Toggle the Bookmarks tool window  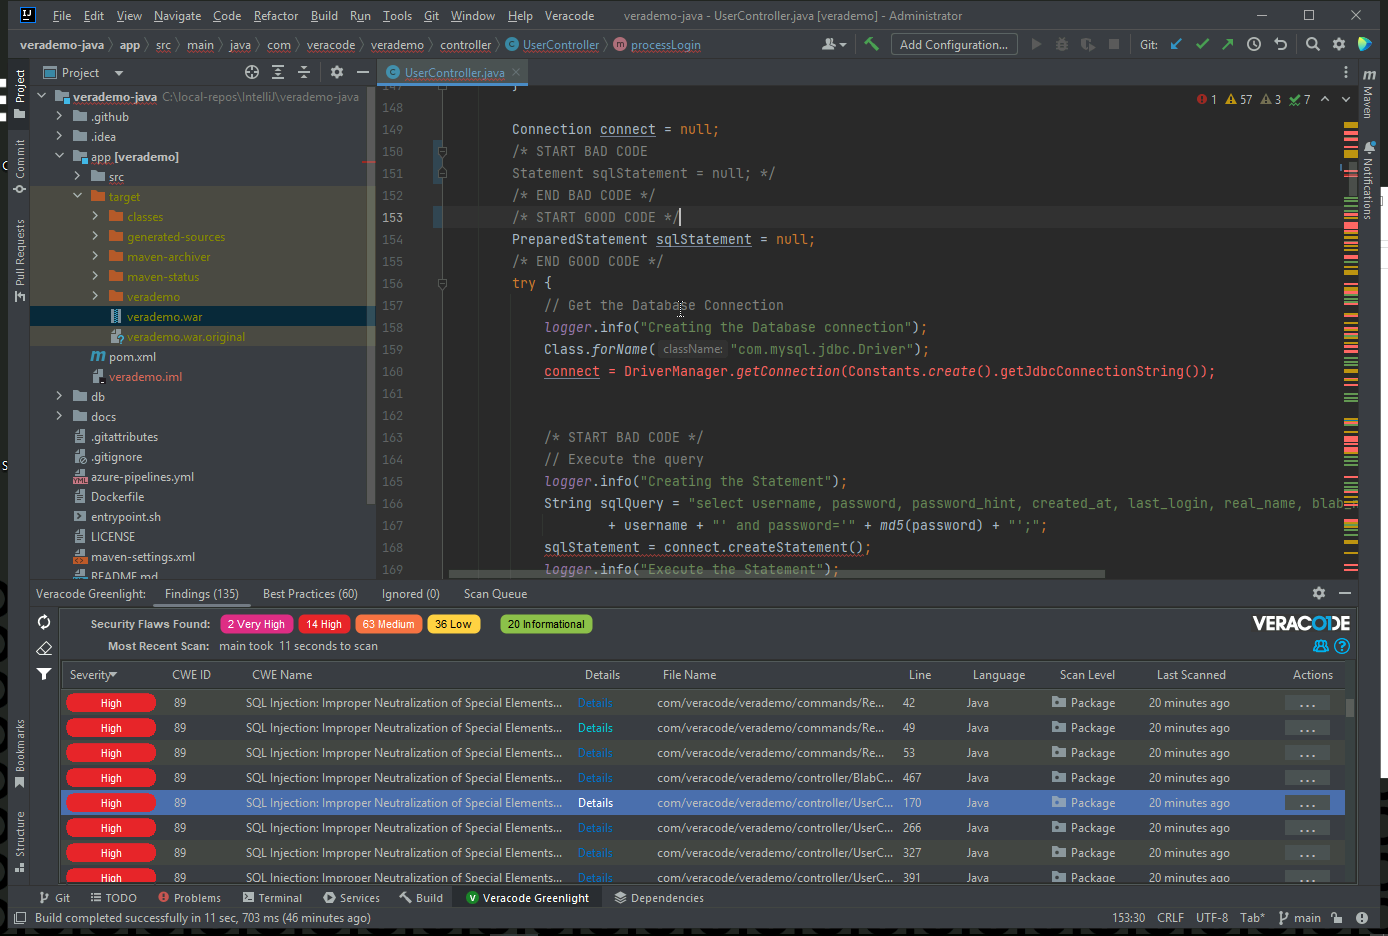click(x=19, y=753)
